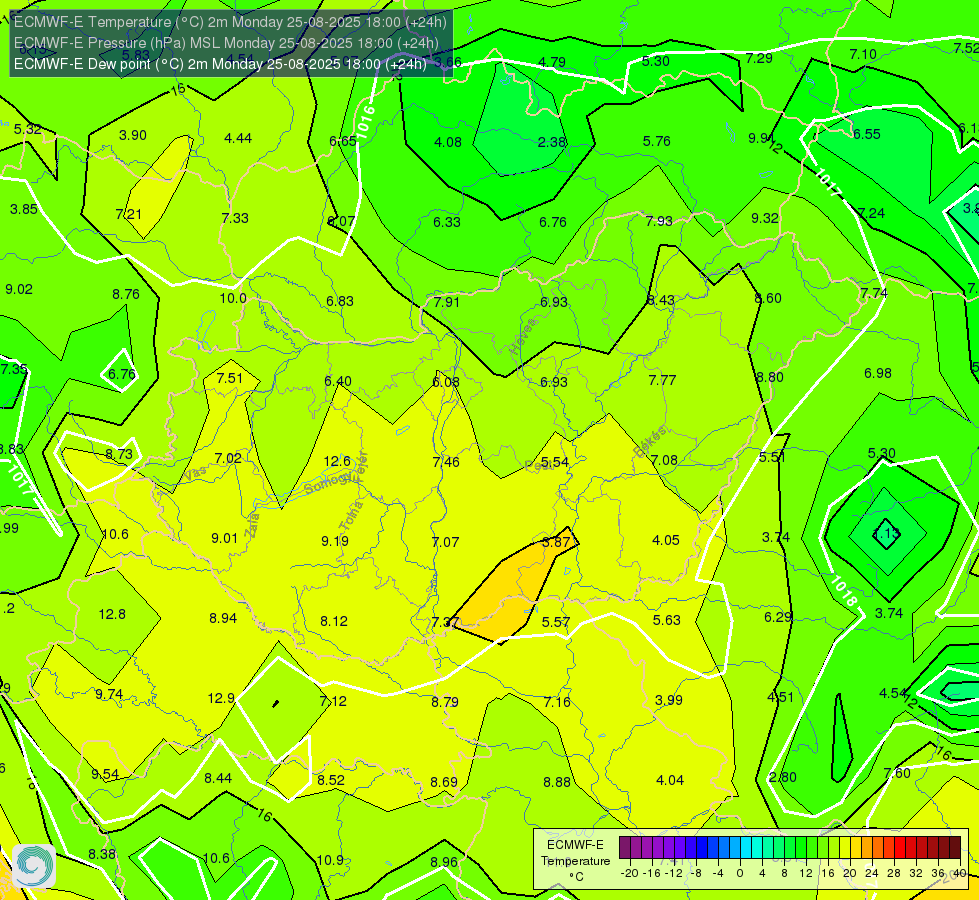
Task: Click the Zala county label
Action: [x=252, y=525]
